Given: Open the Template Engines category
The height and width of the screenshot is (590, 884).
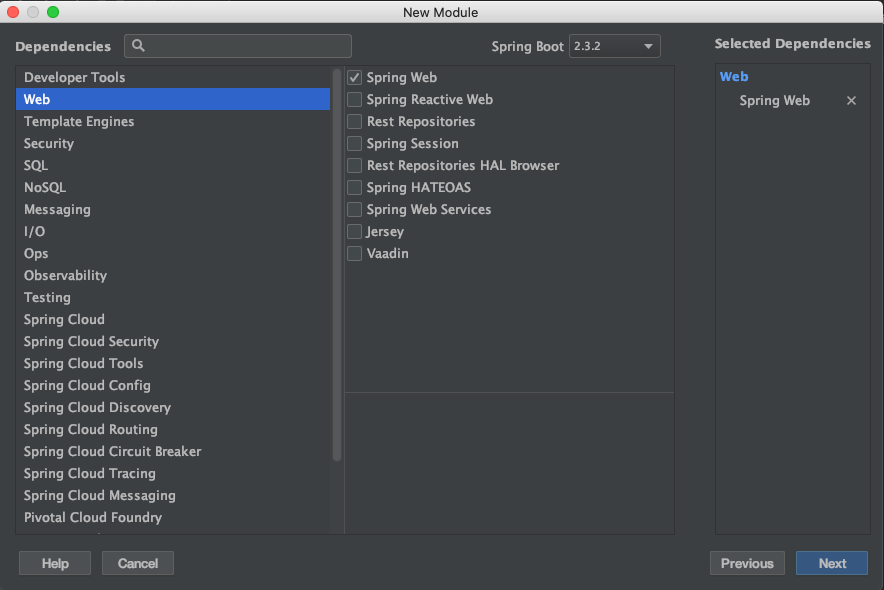Looking at the screenshot, I should (x=173, y=121).
